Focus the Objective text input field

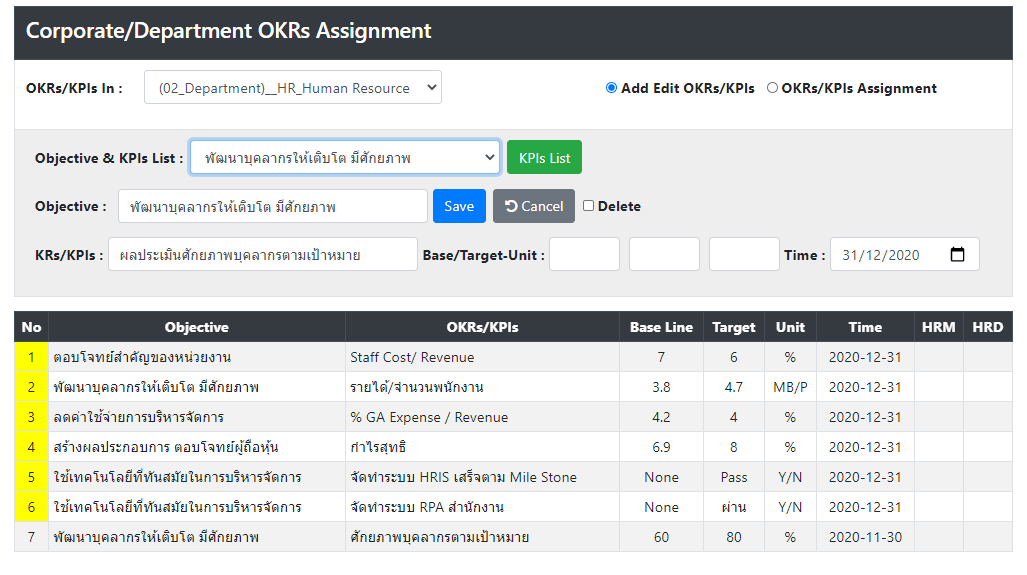272,206
